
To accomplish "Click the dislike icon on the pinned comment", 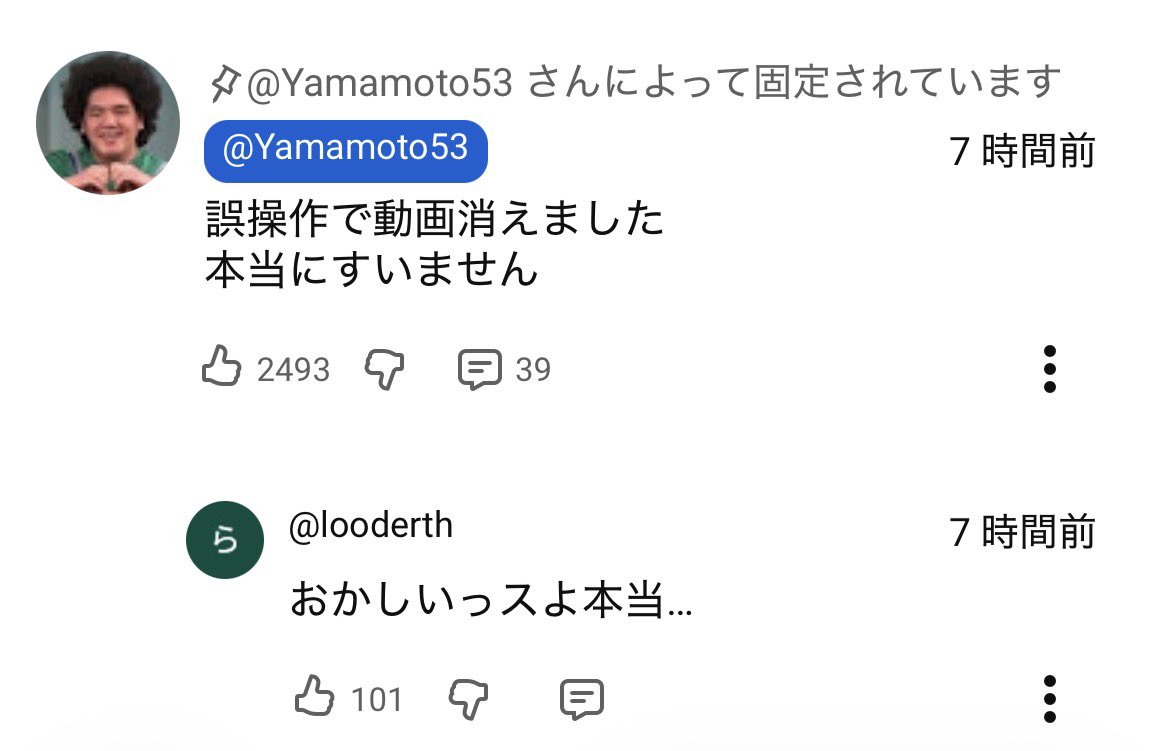I will [385, 368].
